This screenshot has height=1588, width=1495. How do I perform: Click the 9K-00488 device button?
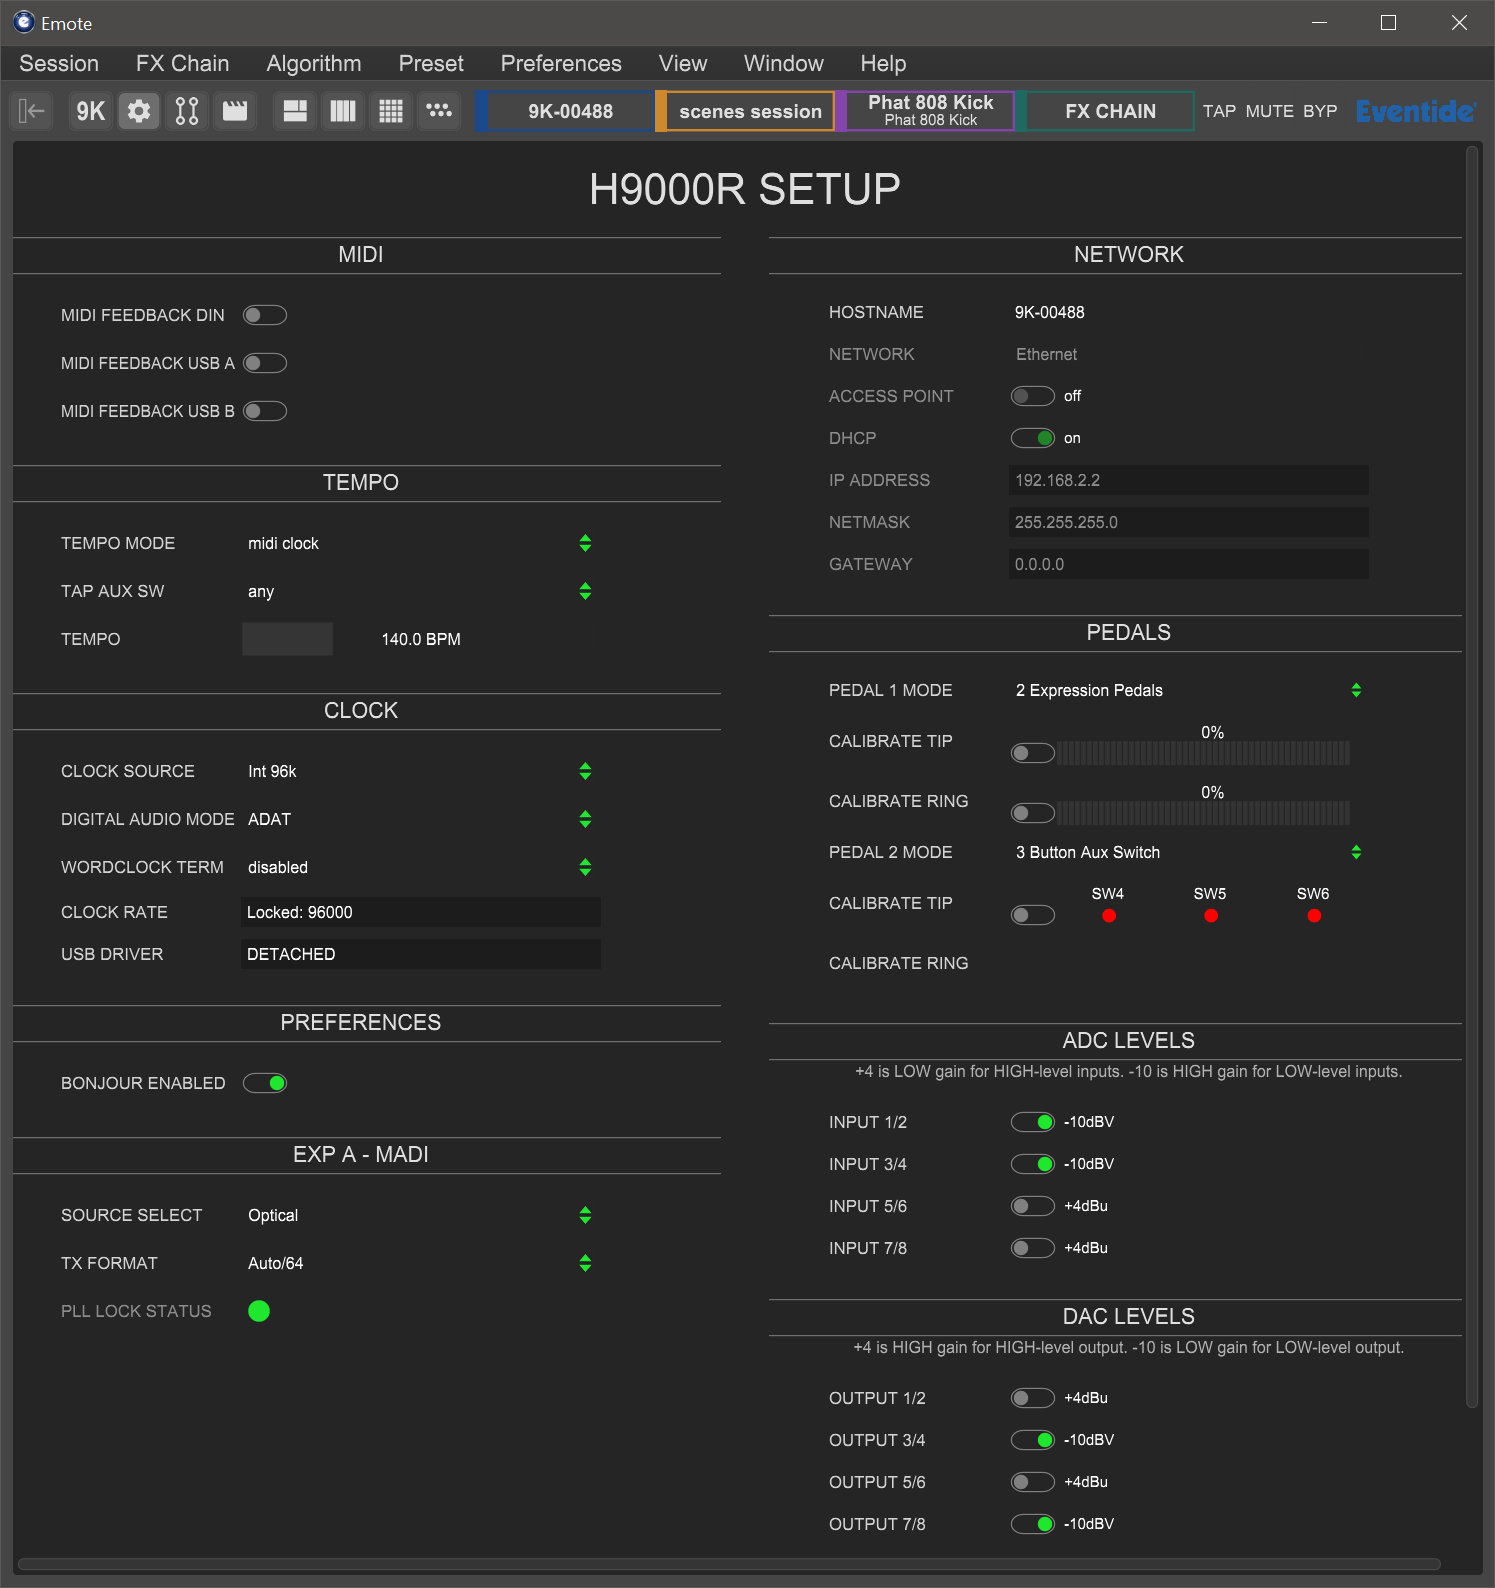pos(566,111)
